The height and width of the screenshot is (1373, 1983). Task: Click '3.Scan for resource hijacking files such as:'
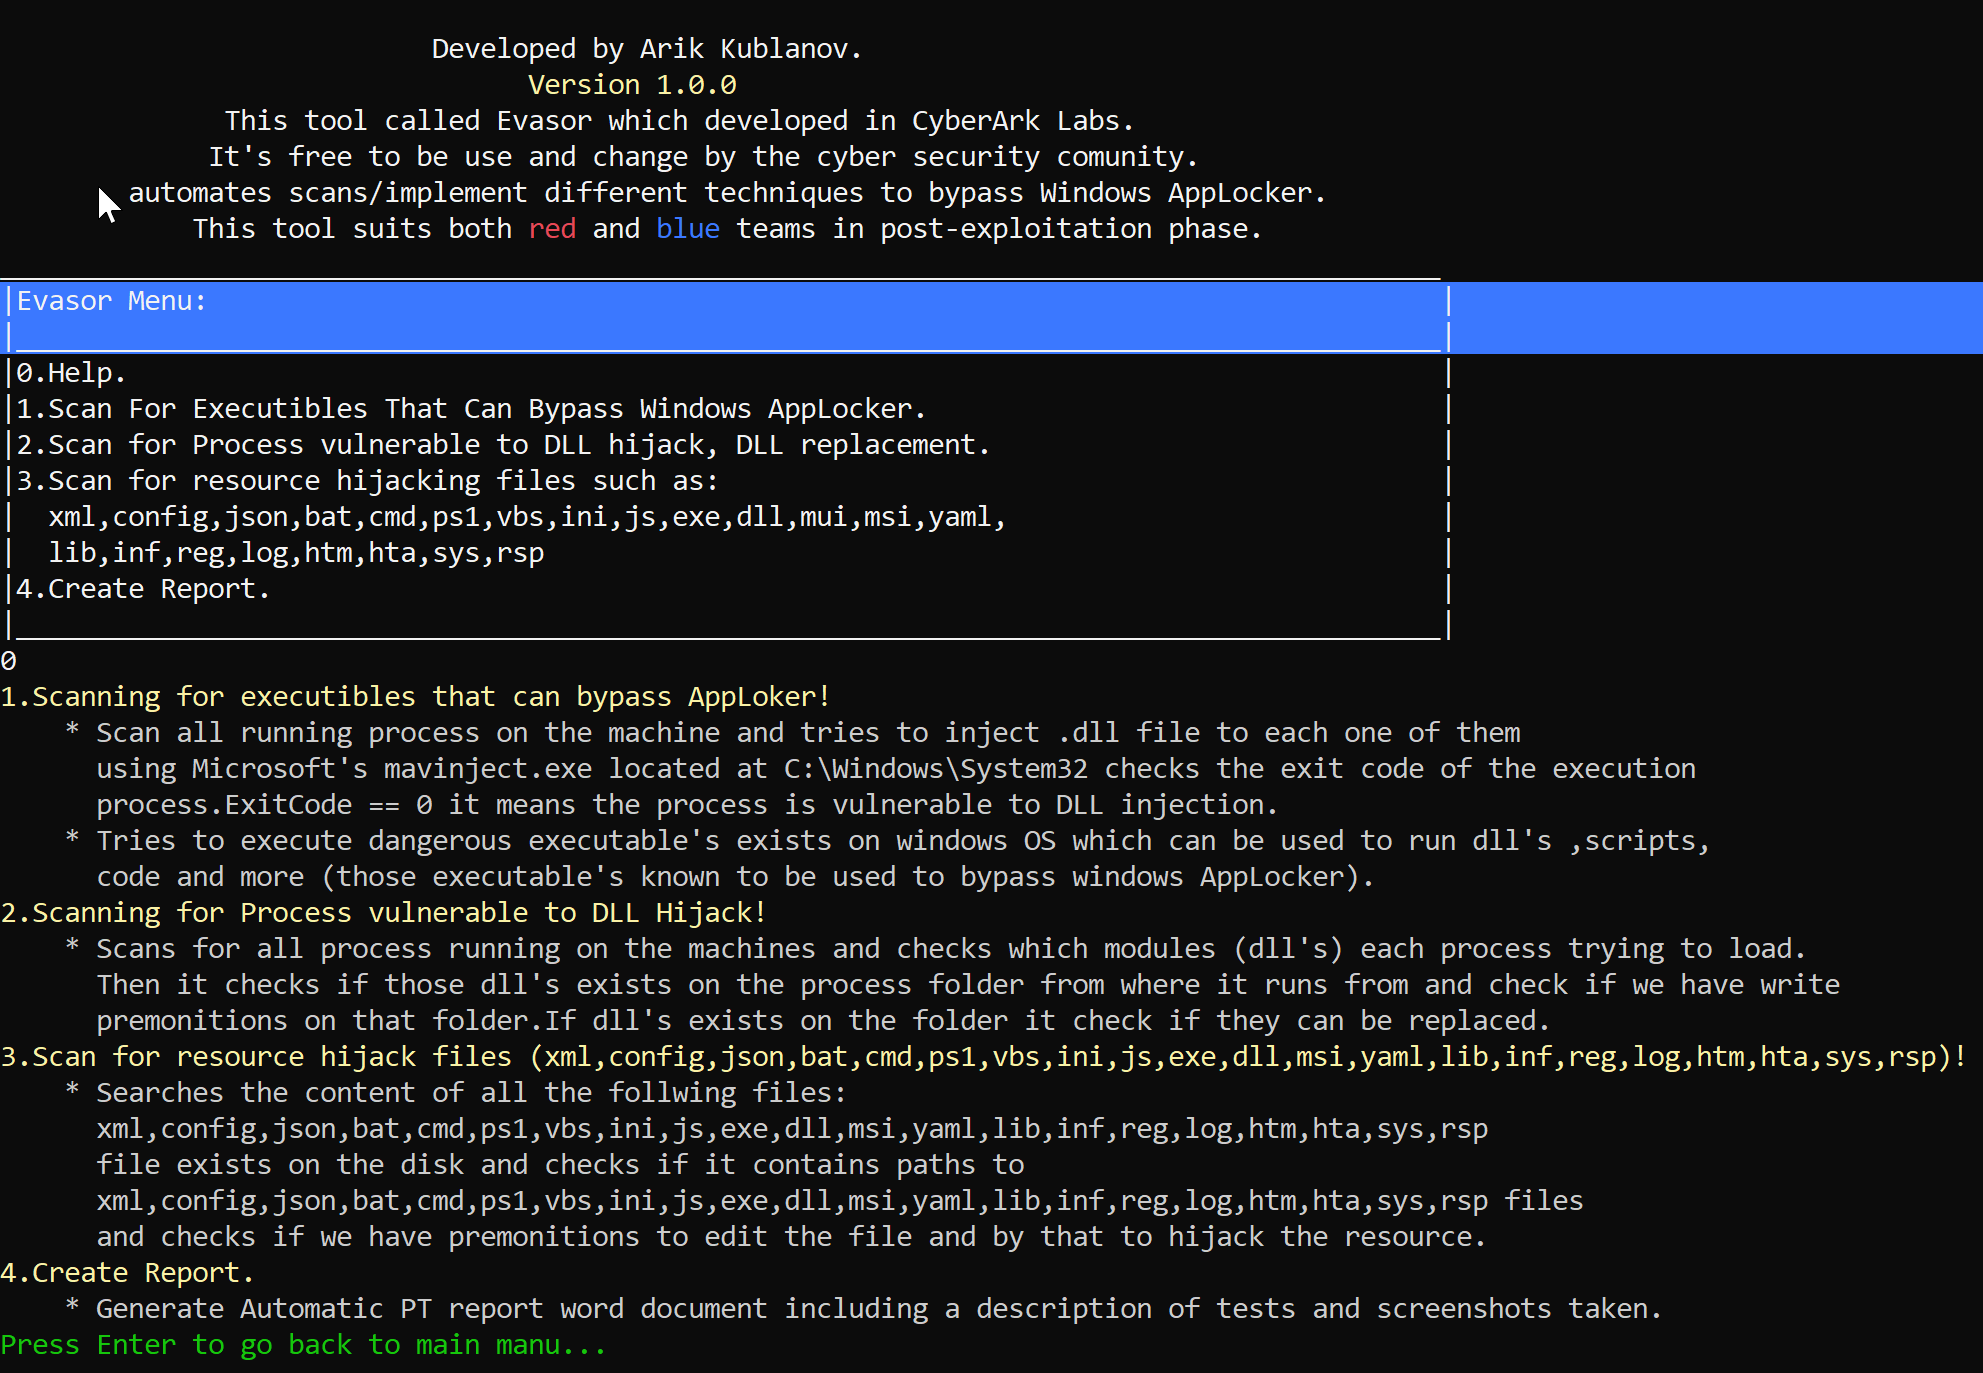(x=367, y=481)
